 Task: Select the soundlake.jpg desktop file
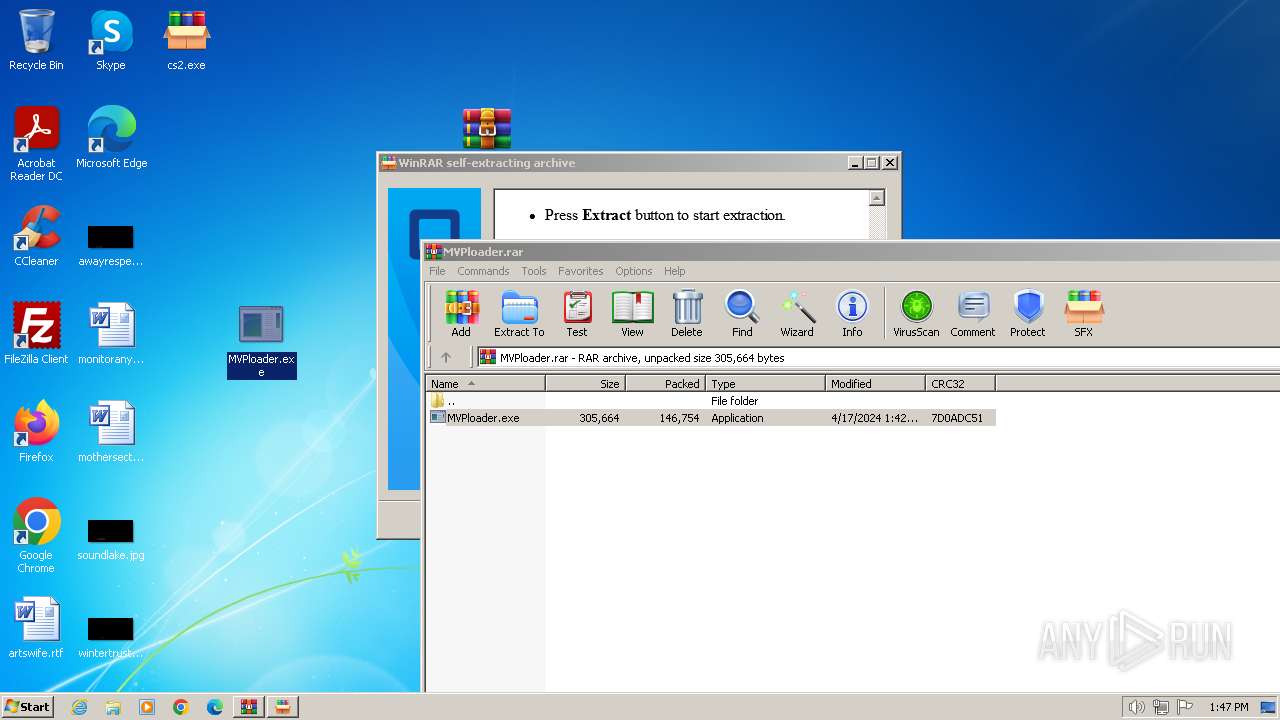pos(111,539)
